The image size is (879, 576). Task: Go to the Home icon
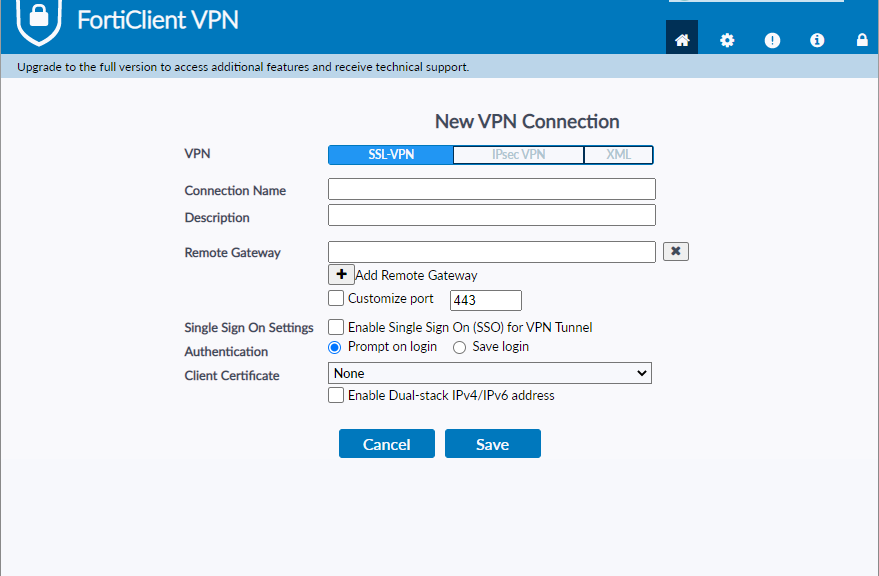coord(682,40)
